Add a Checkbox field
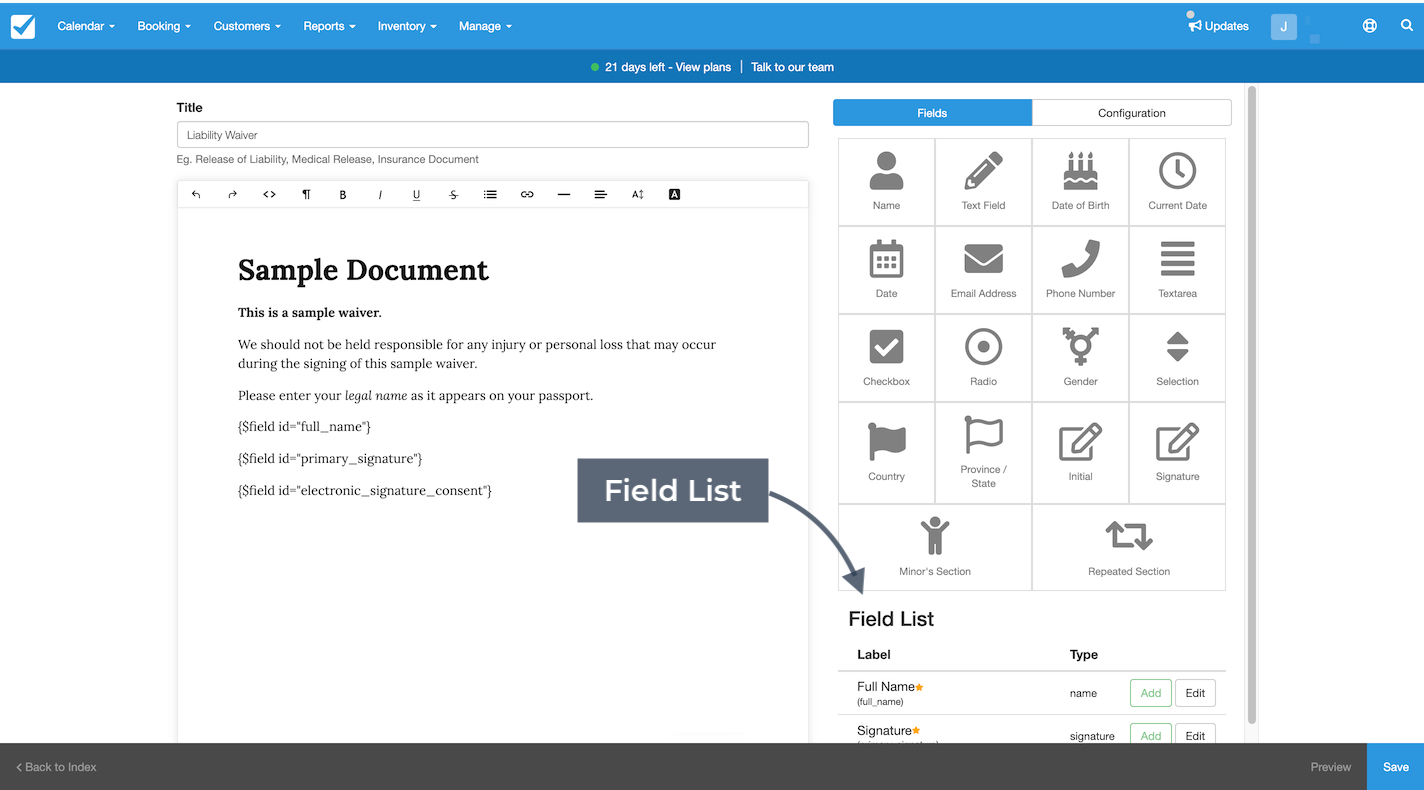This screenshot has height=790, width=1424. tap(886, 358)
